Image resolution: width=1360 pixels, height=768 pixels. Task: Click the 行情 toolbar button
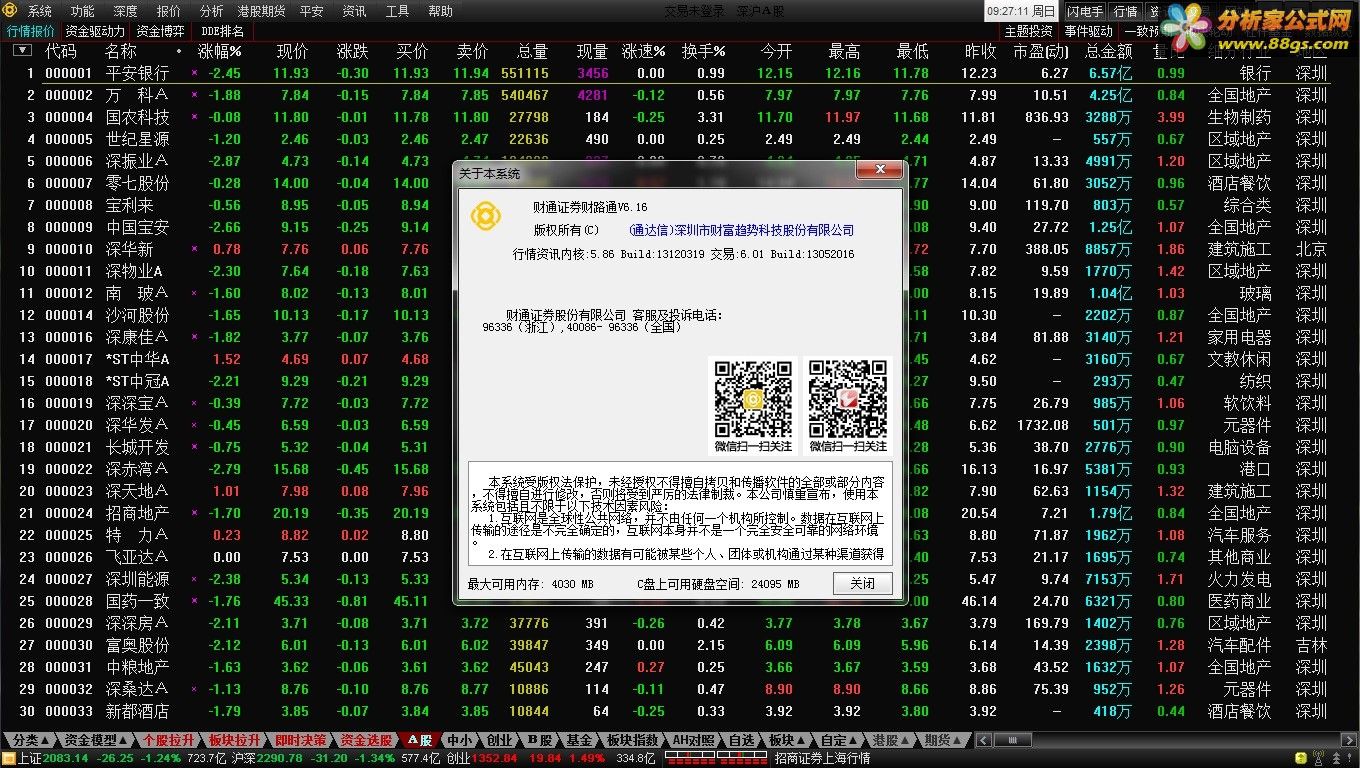1126,11
